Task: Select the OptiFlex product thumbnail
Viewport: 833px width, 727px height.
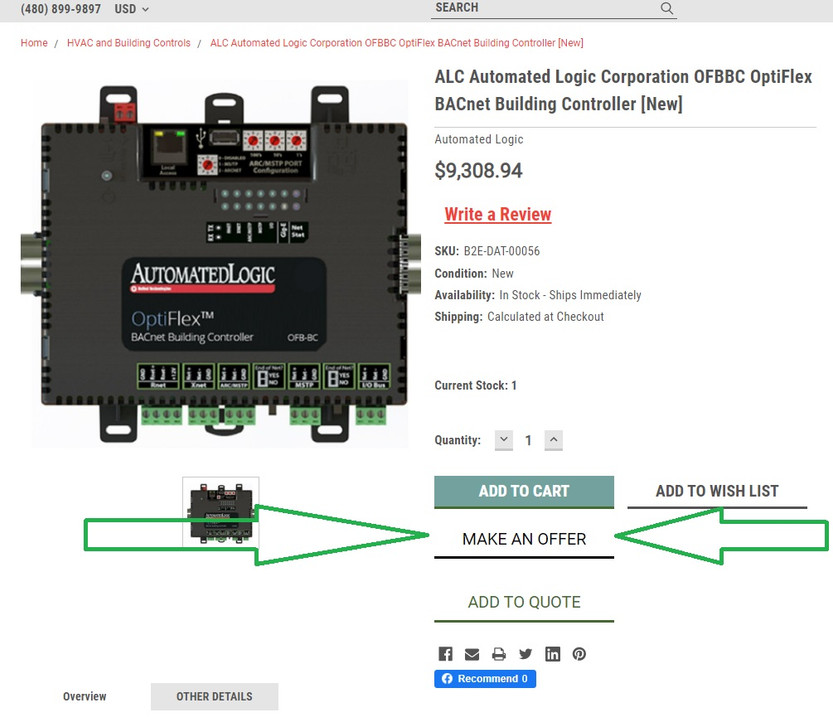Action: (221, 511)
